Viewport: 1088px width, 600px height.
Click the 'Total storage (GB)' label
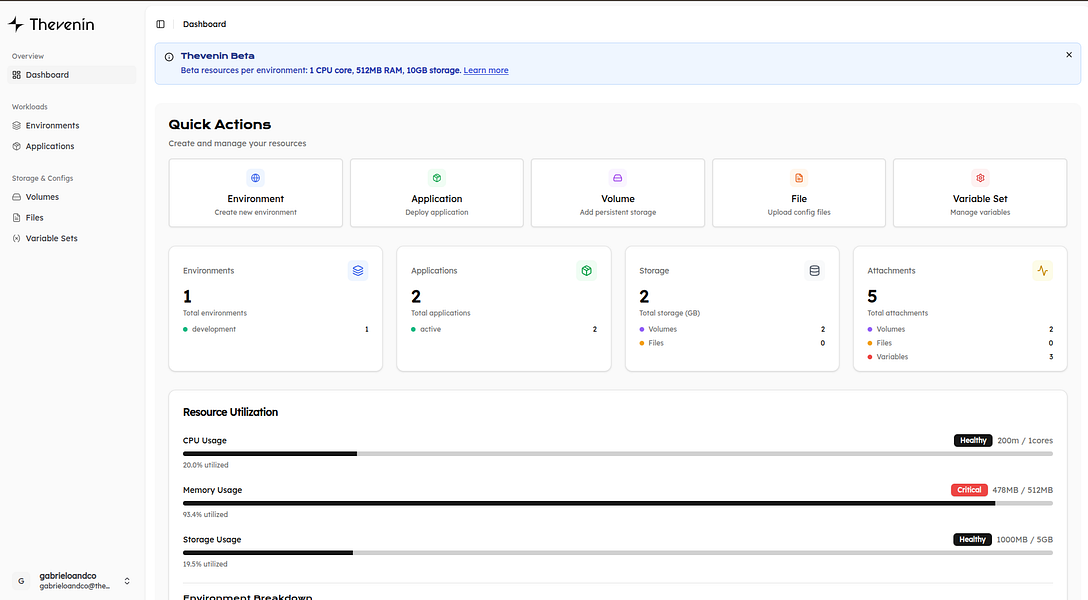670,314
